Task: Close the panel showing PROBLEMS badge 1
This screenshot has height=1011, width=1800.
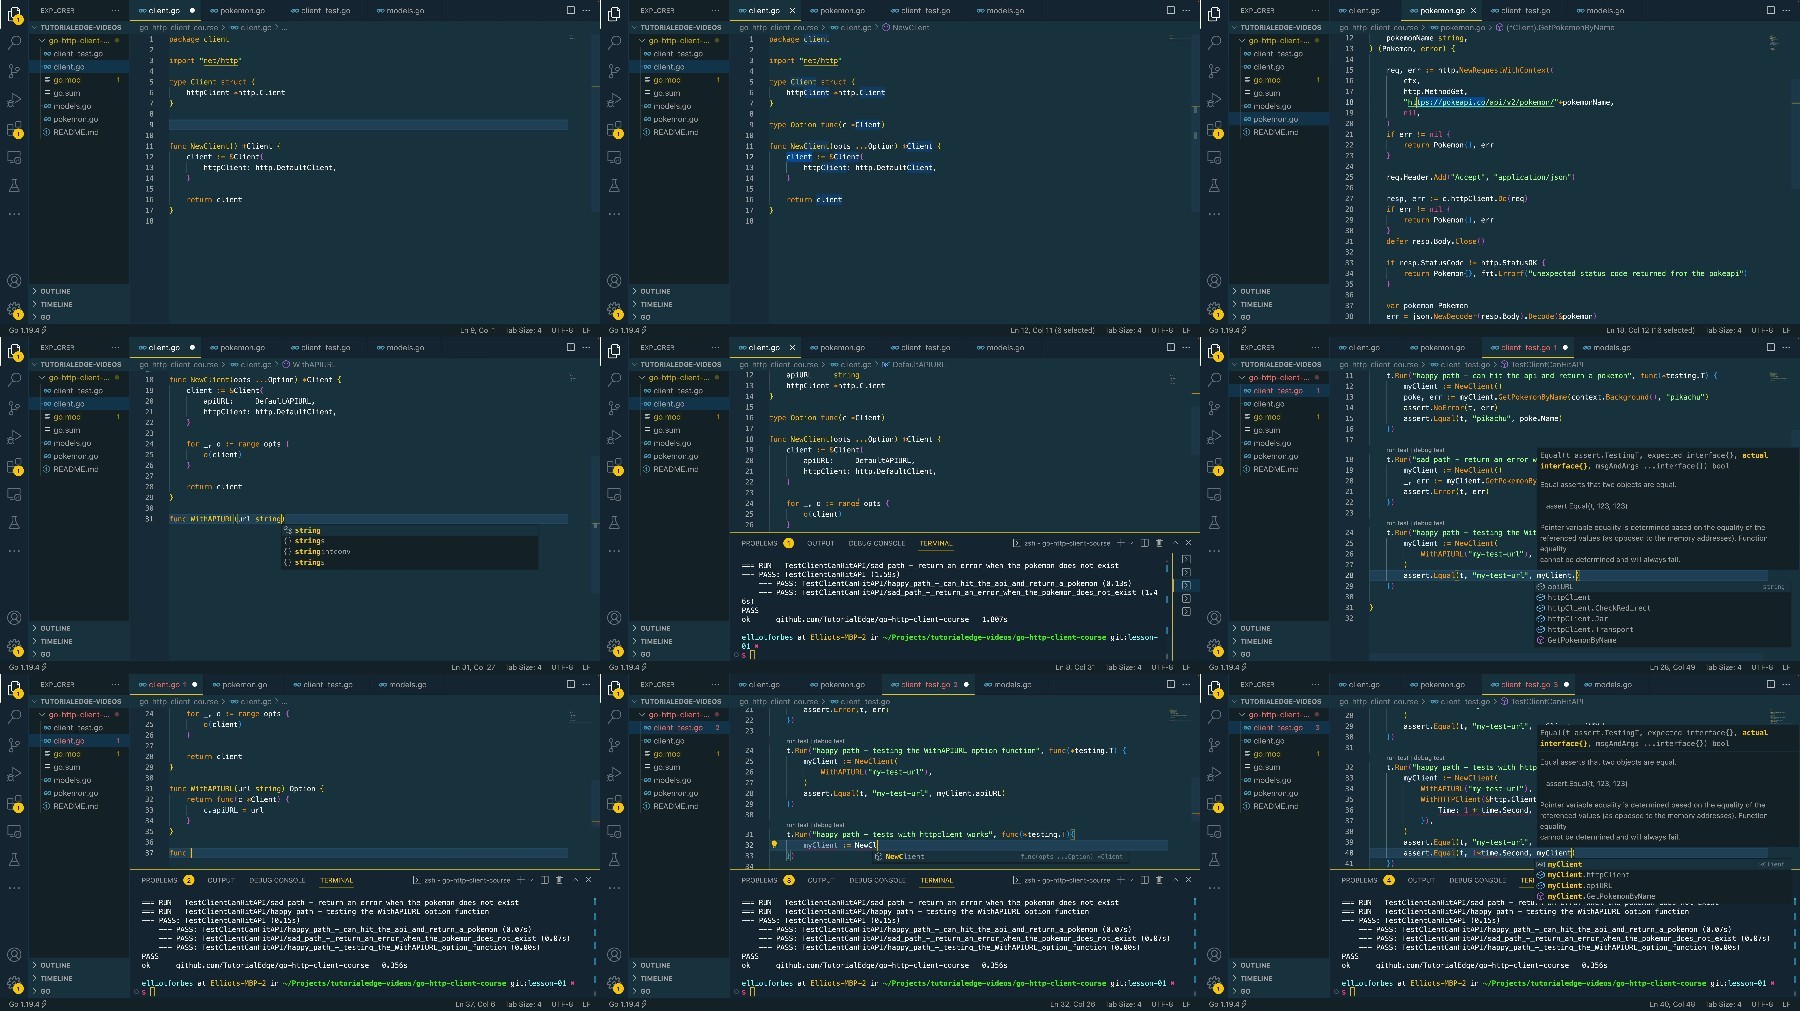Action: (x=1188, y=543)
